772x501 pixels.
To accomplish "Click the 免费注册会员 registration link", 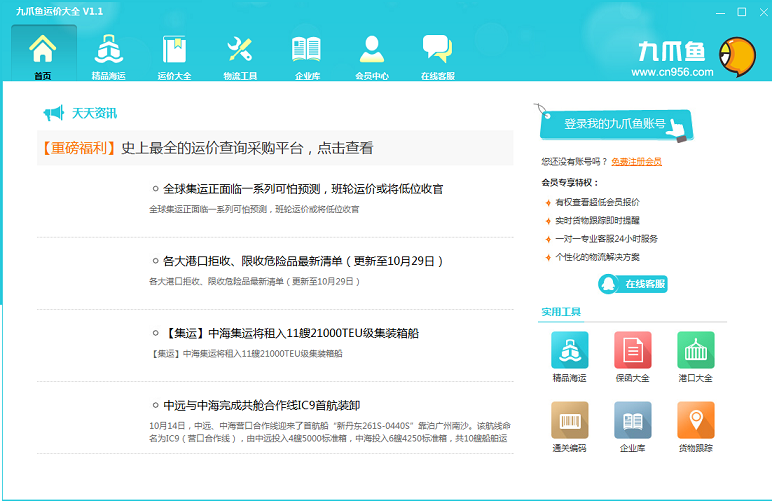I will click(x=637, y=161).
